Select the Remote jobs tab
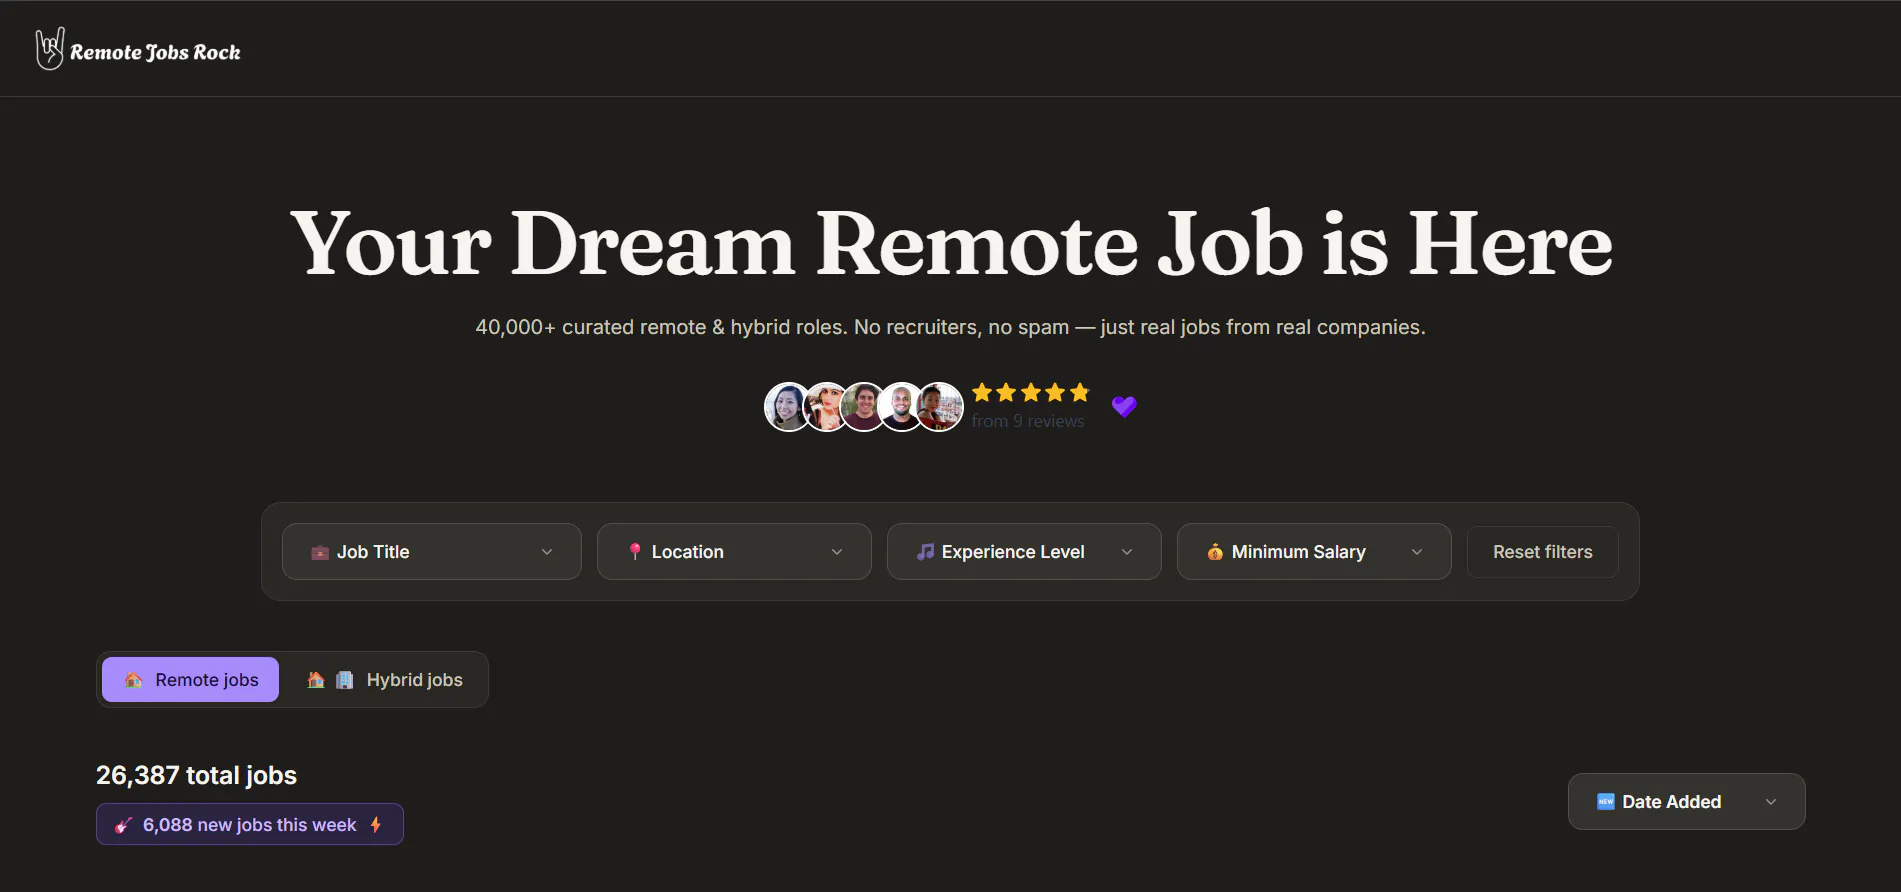1901x892 pixels. coord(190,680)
